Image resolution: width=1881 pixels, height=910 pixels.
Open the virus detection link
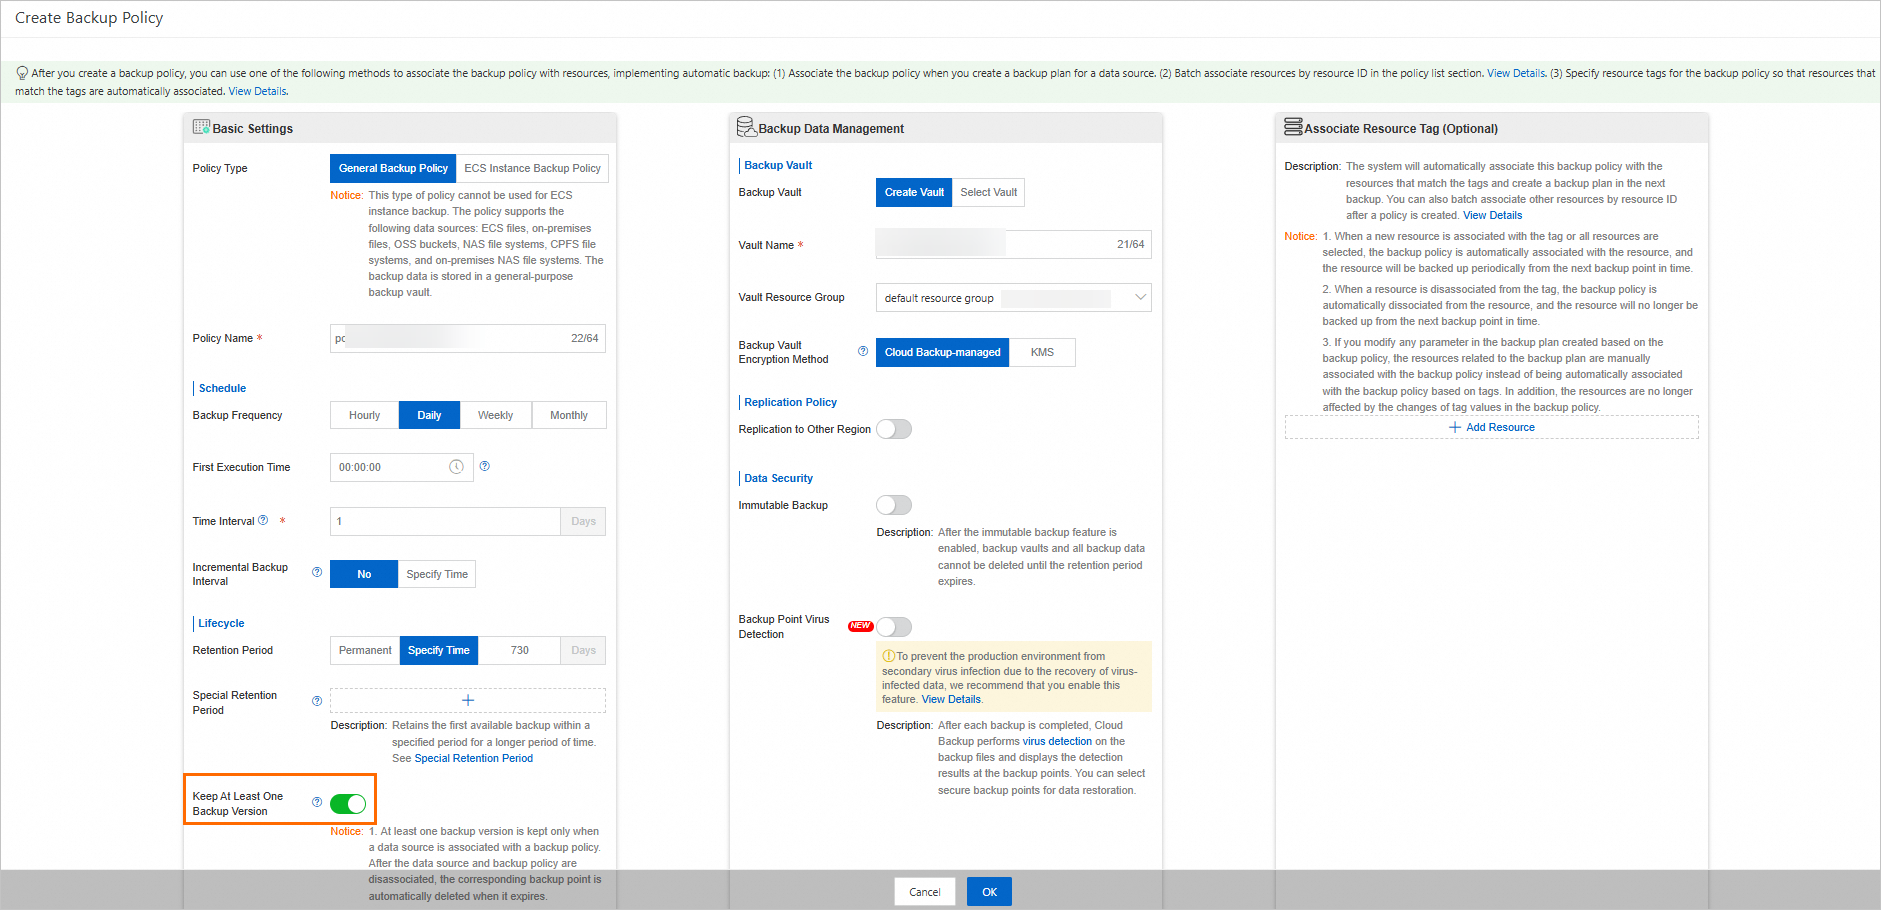point(1057,741)
